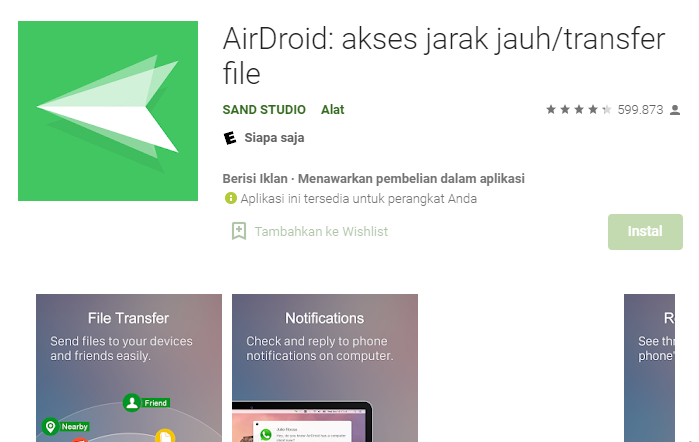Click the 'E' content rating icon
The width and height of the screenshot is (699, 442).
(230, 138)
